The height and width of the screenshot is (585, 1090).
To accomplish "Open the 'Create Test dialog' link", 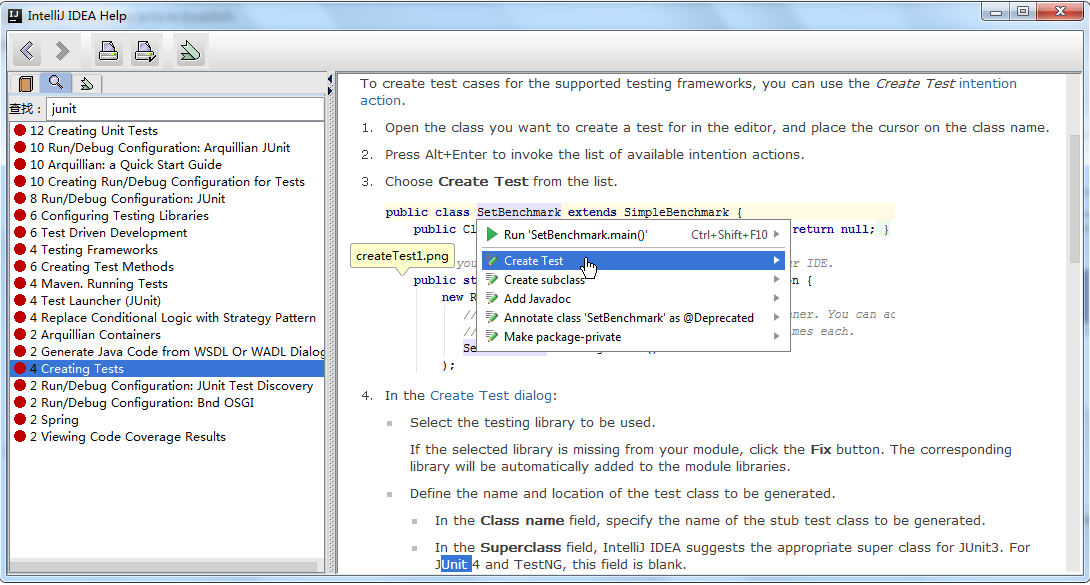I will (492, 396).
